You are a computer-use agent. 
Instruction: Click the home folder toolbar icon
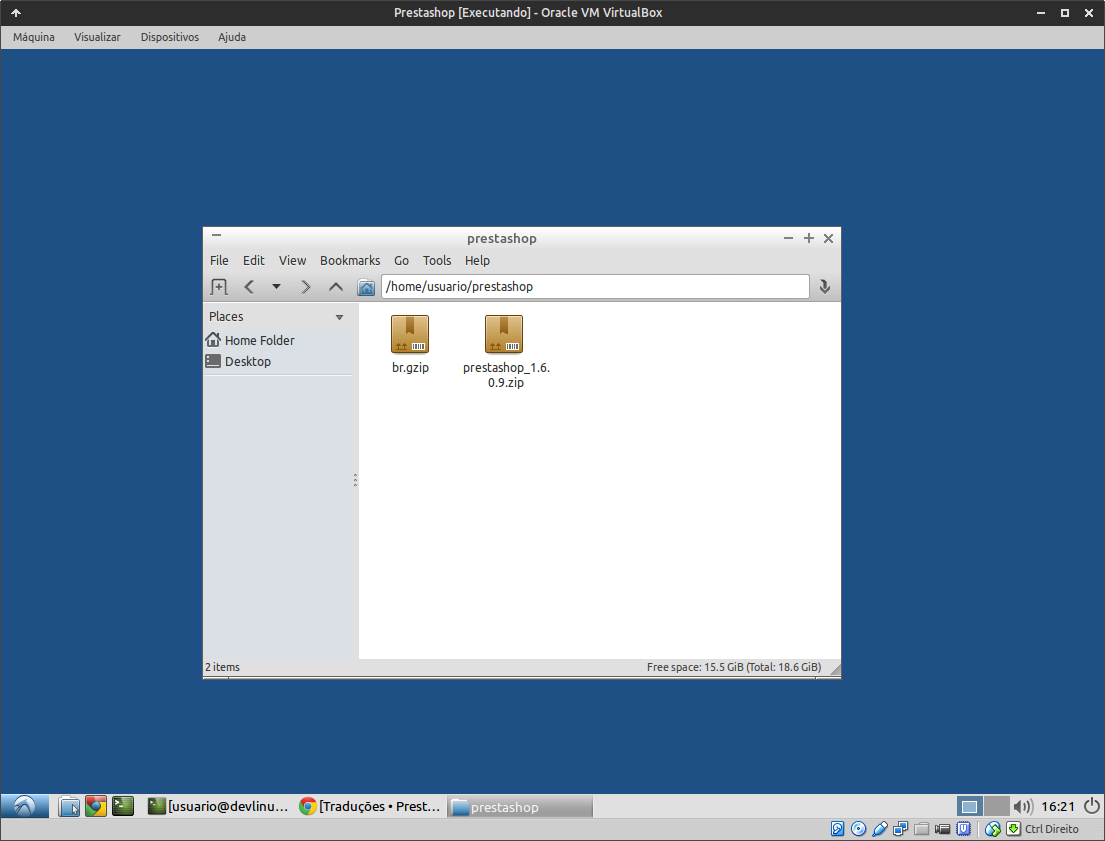point(366,287)
